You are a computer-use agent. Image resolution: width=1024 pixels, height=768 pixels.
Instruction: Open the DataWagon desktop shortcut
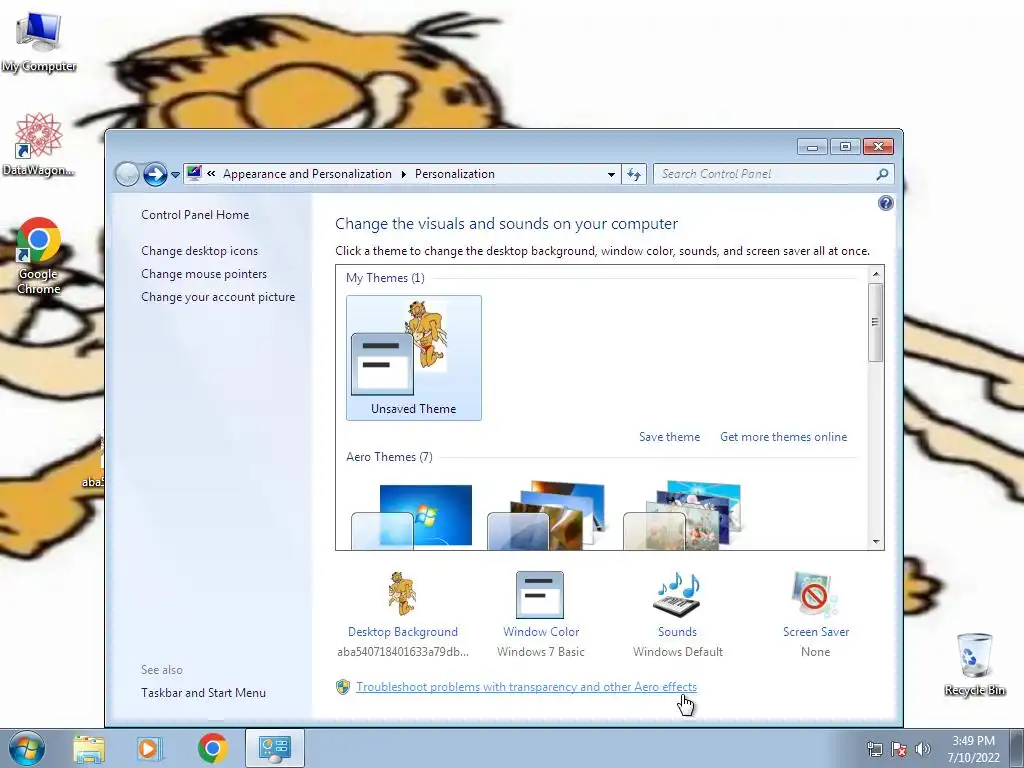[x=38, y=144]
